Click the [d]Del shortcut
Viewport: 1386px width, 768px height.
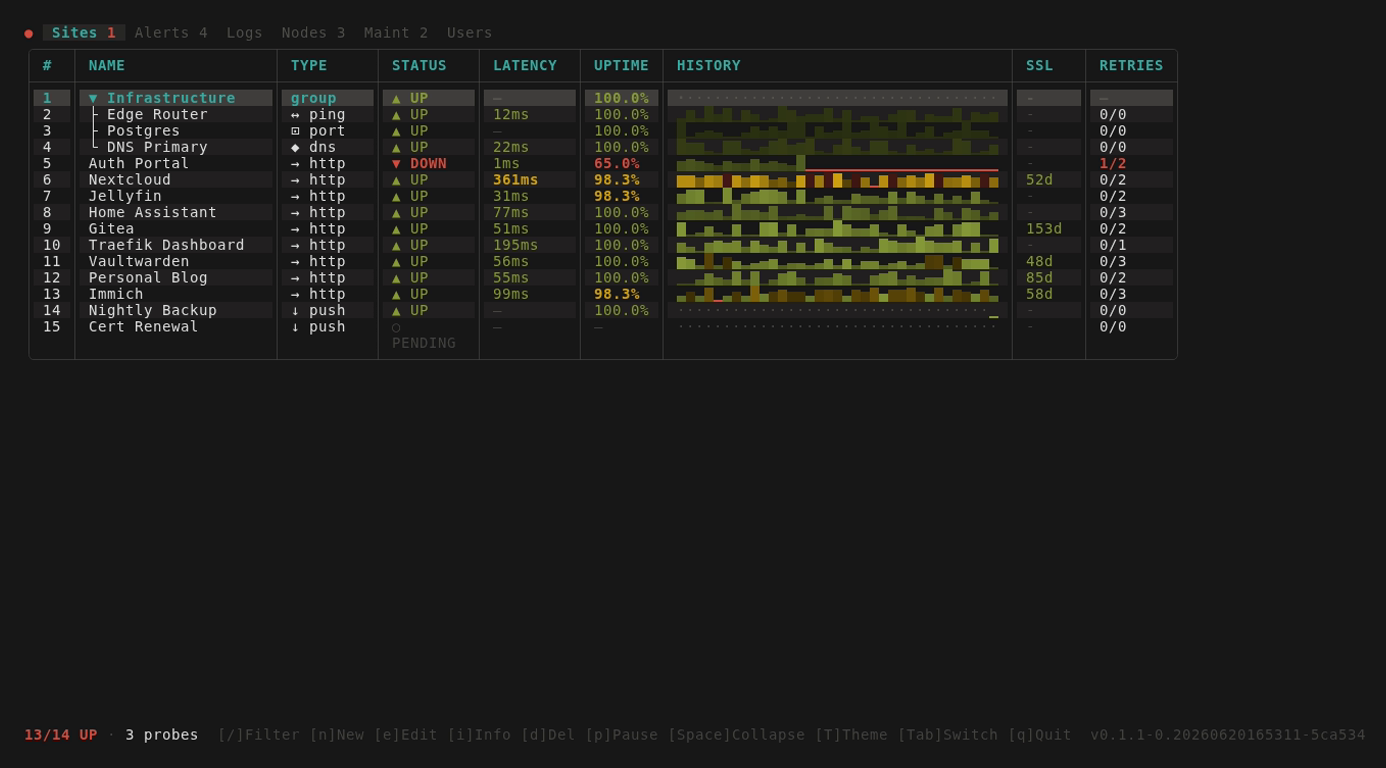[548, 735]
